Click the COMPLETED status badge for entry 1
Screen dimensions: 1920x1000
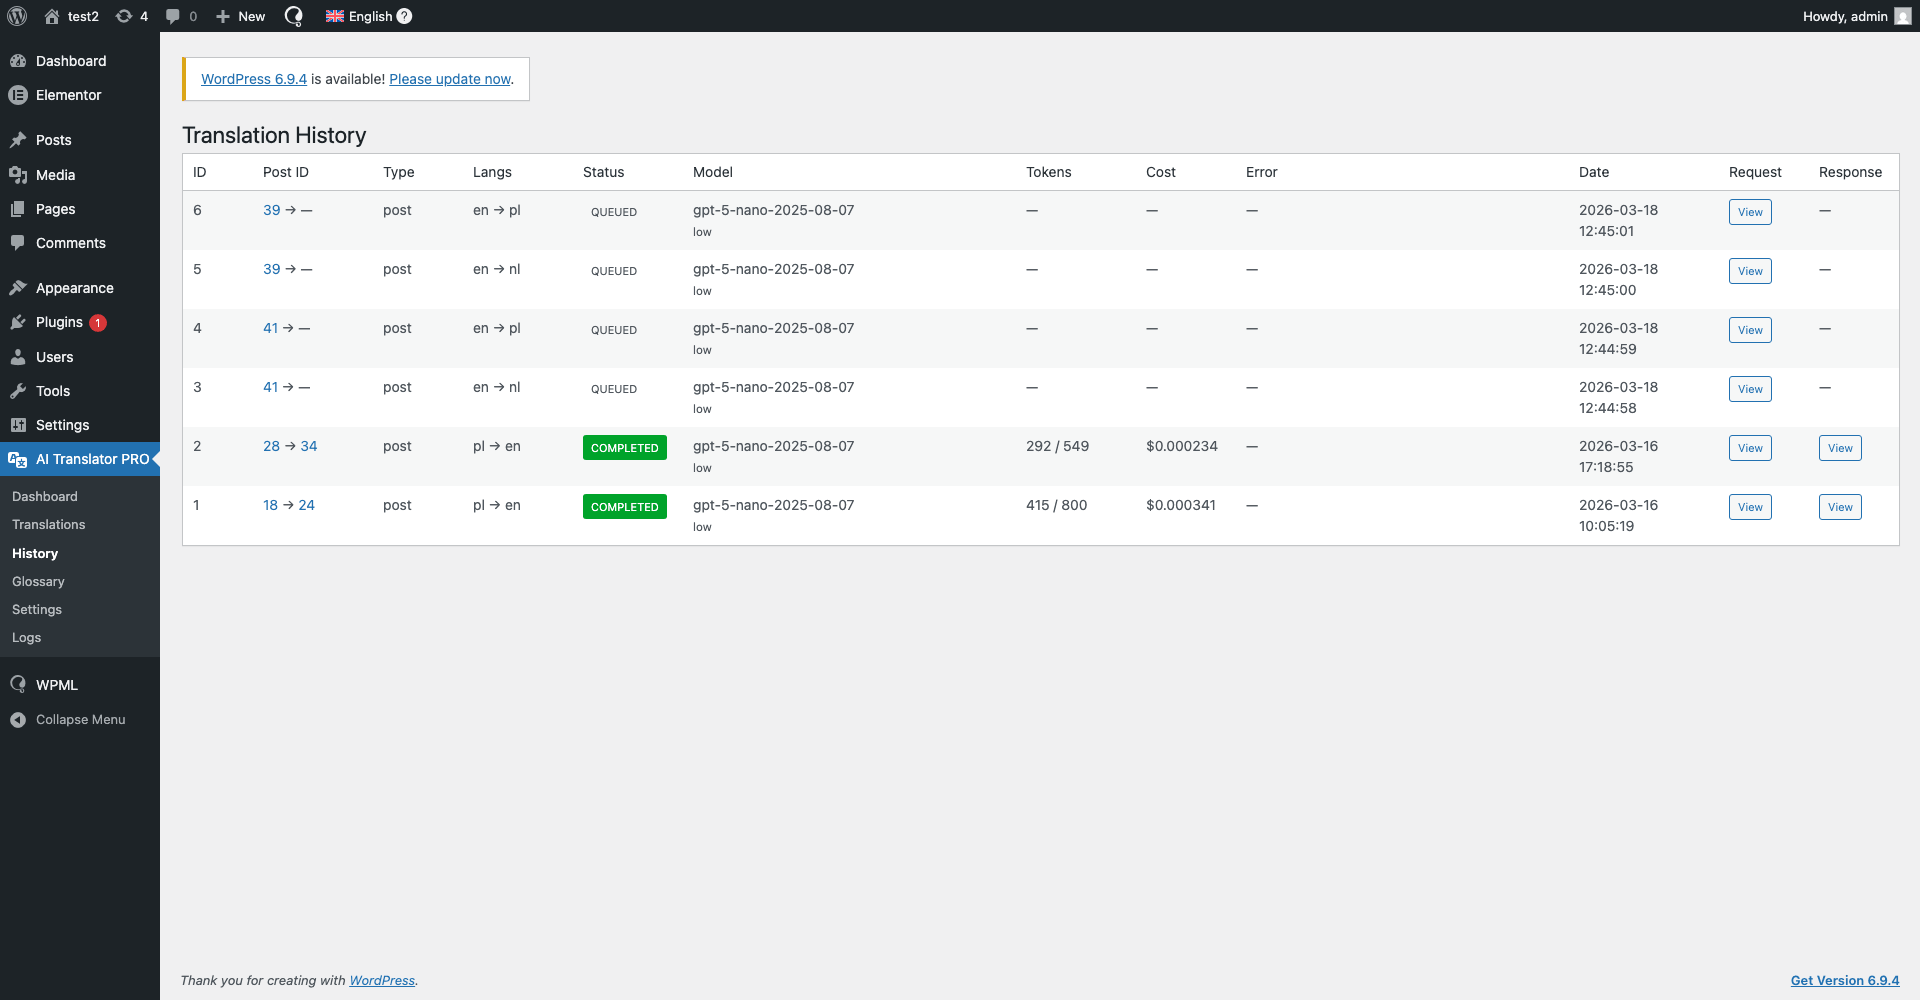(624, 507)
